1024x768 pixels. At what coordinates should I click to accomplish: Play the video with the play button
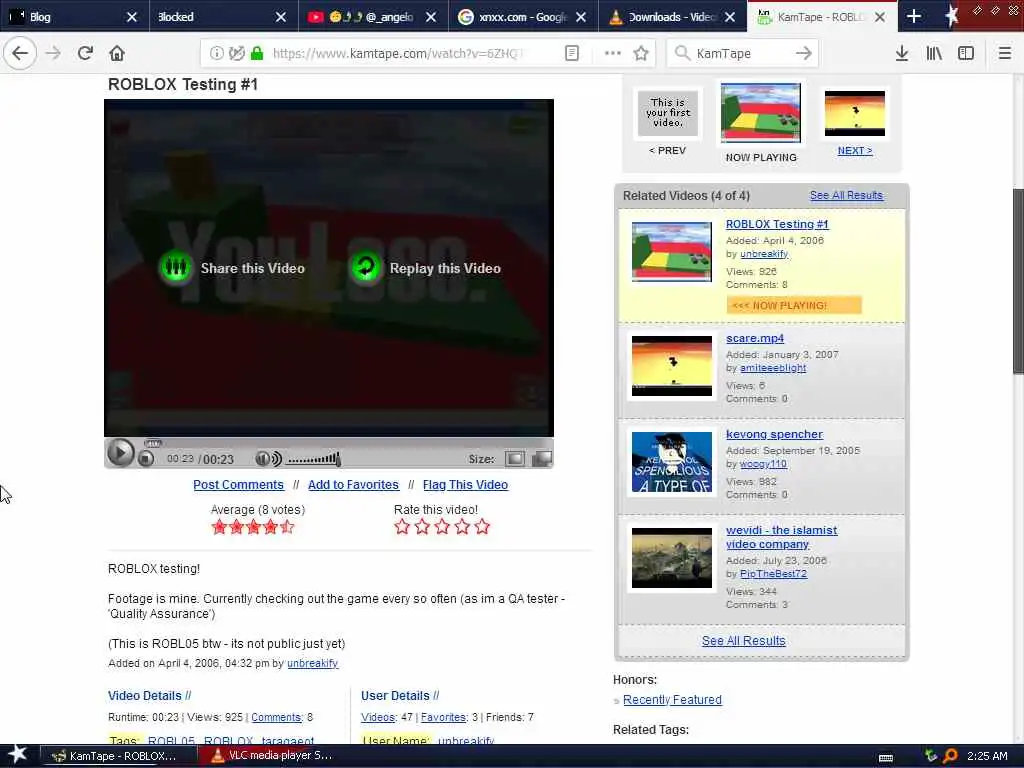pos(120,453)
